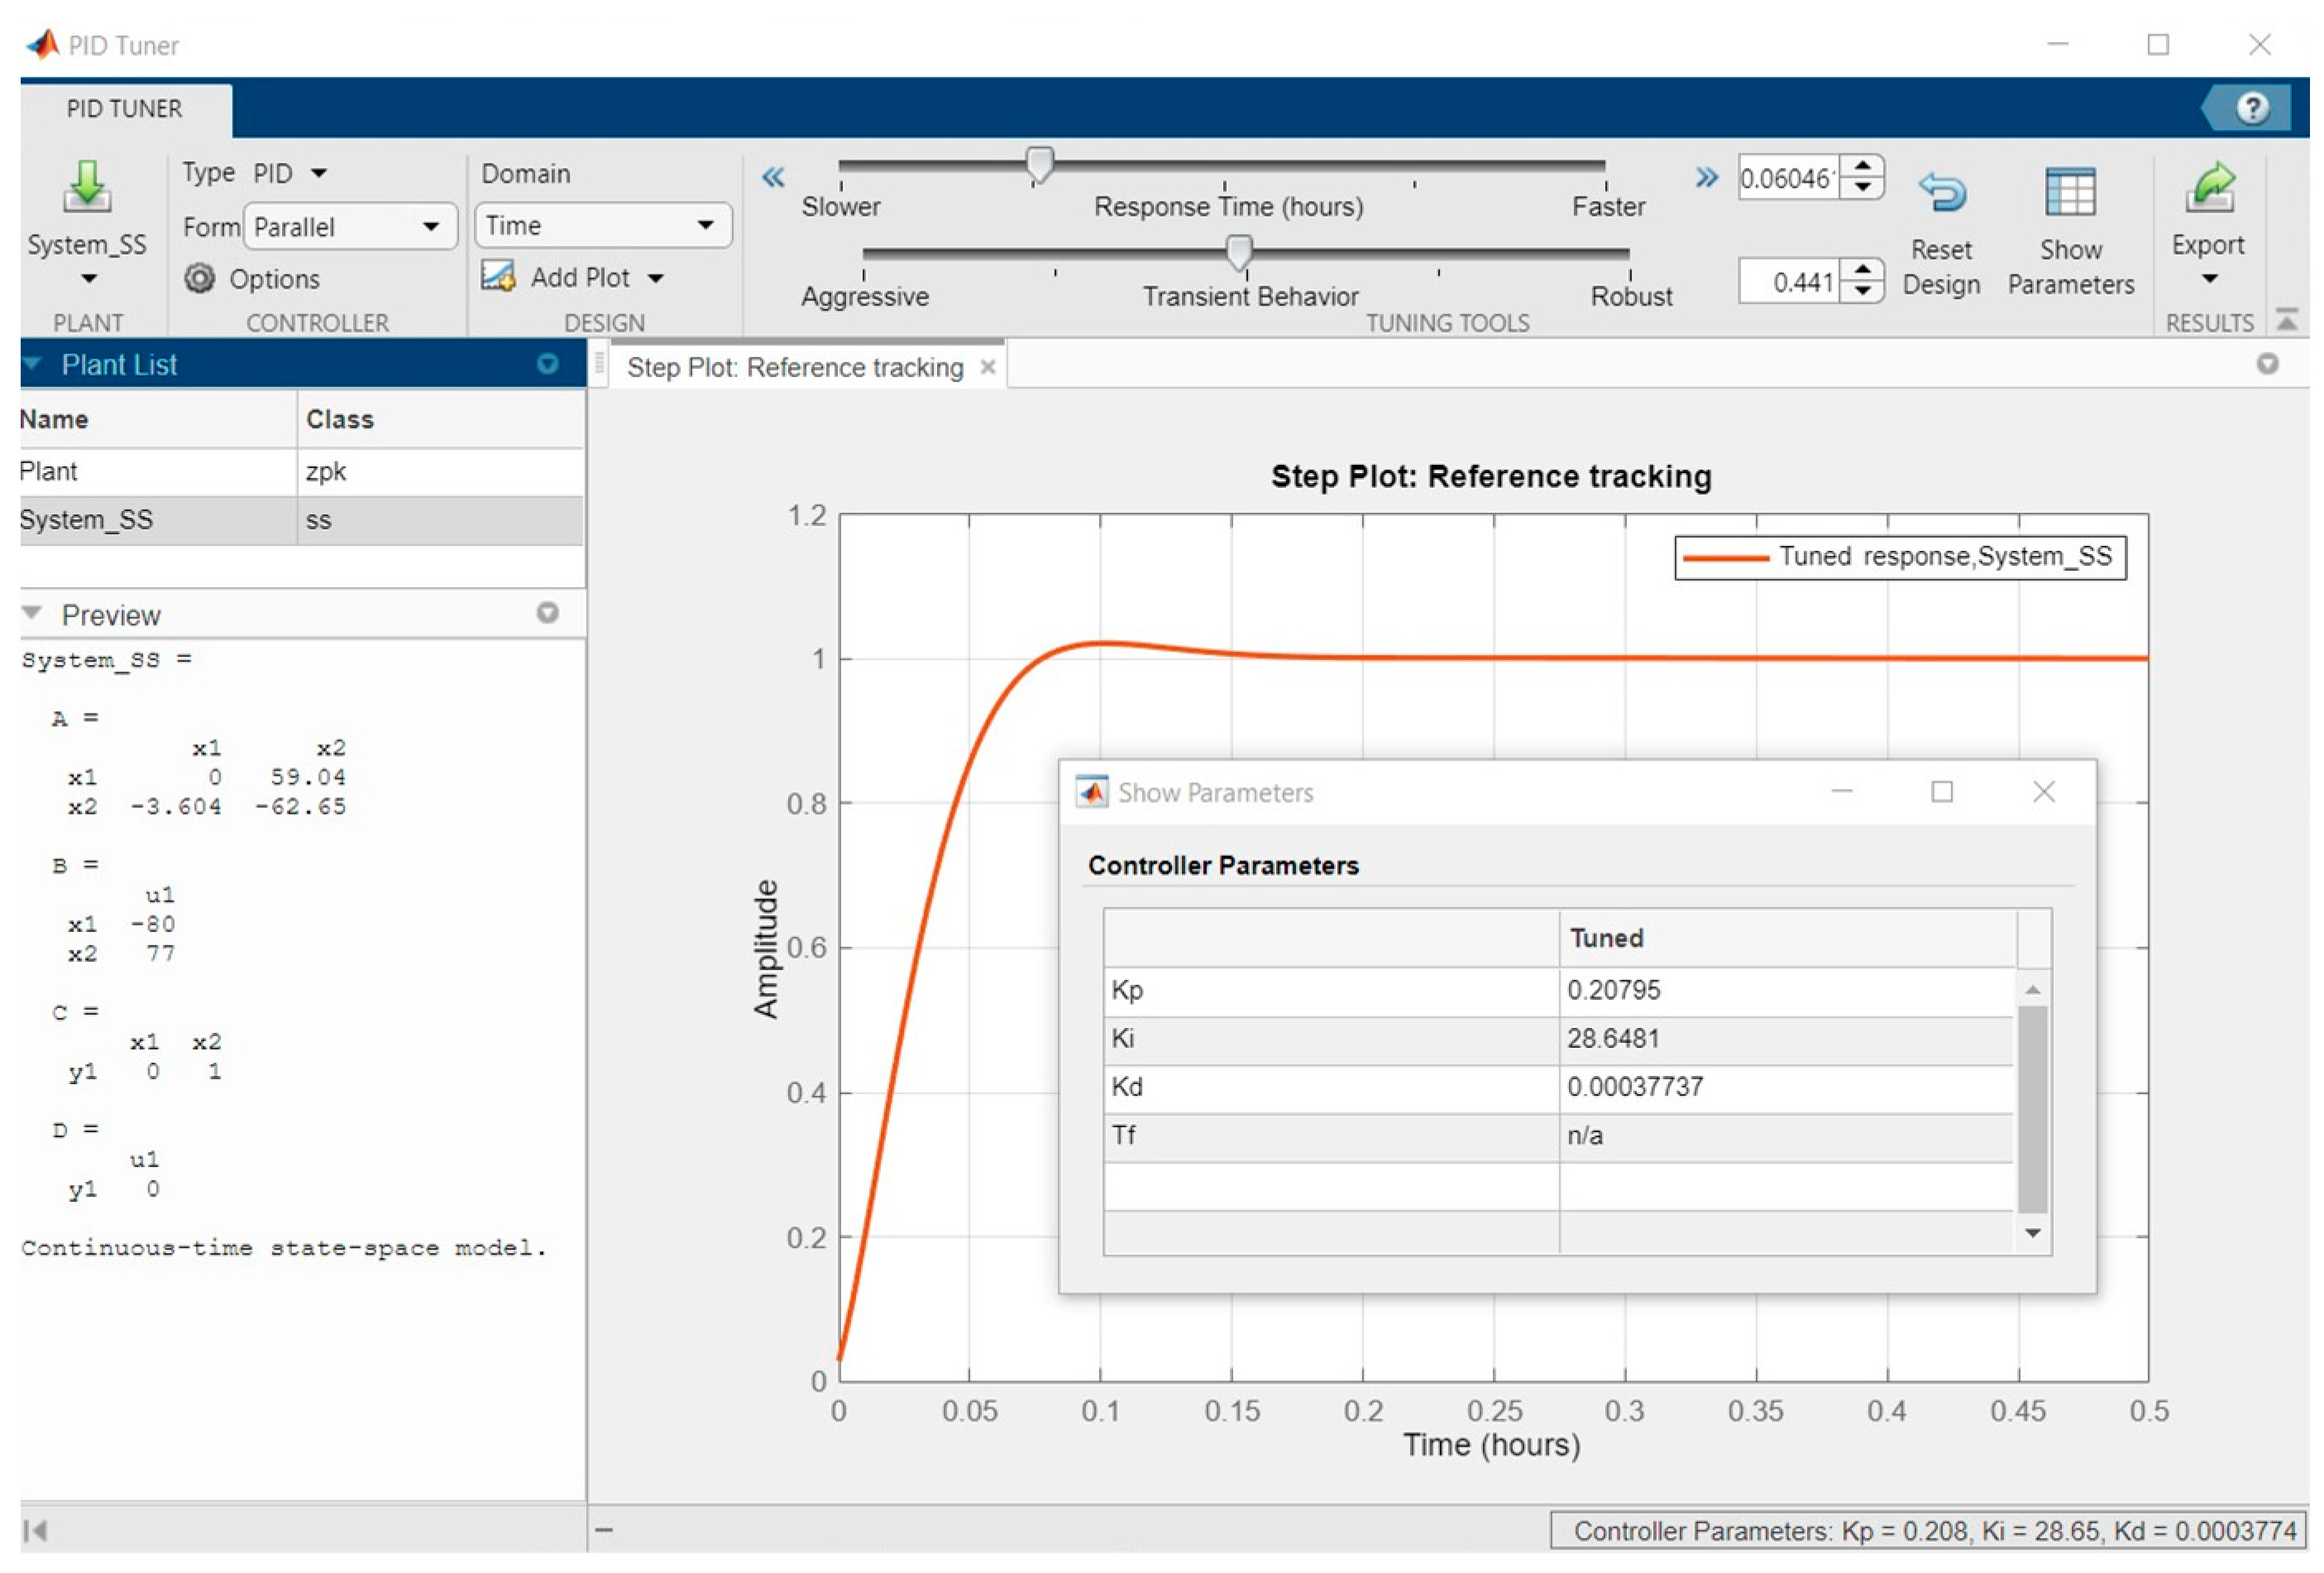Collapse the toolstrip with the arrow icon
The image size is (2324, 1573).
pos(2286,320)
